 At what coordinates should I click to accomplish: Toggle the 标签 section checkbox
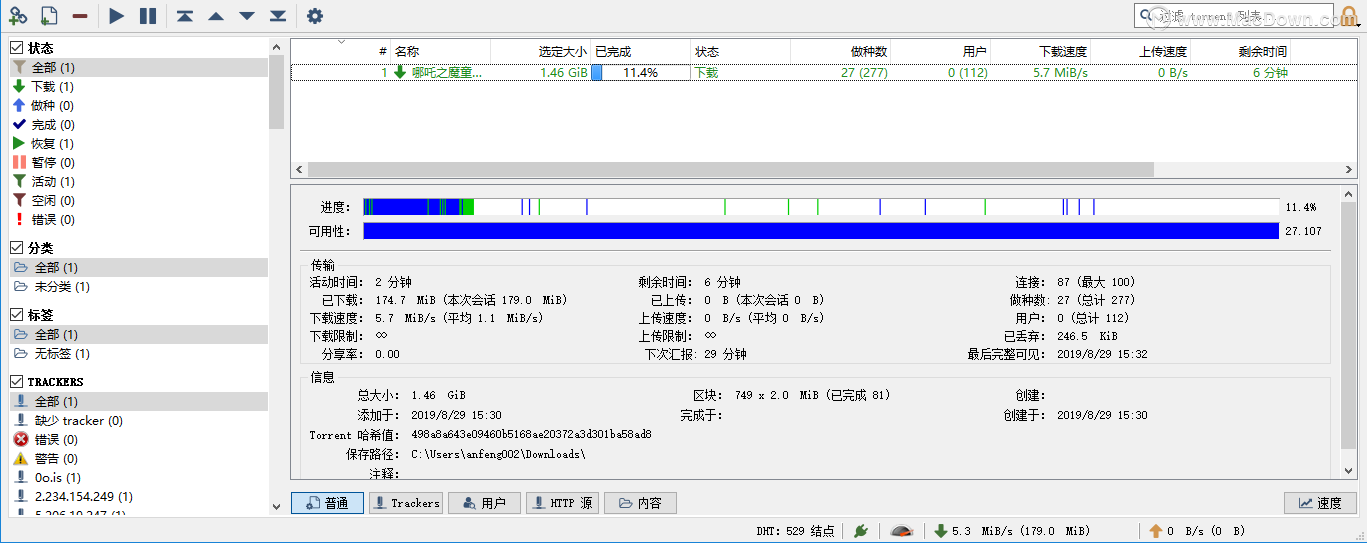(x=17, y=314)
